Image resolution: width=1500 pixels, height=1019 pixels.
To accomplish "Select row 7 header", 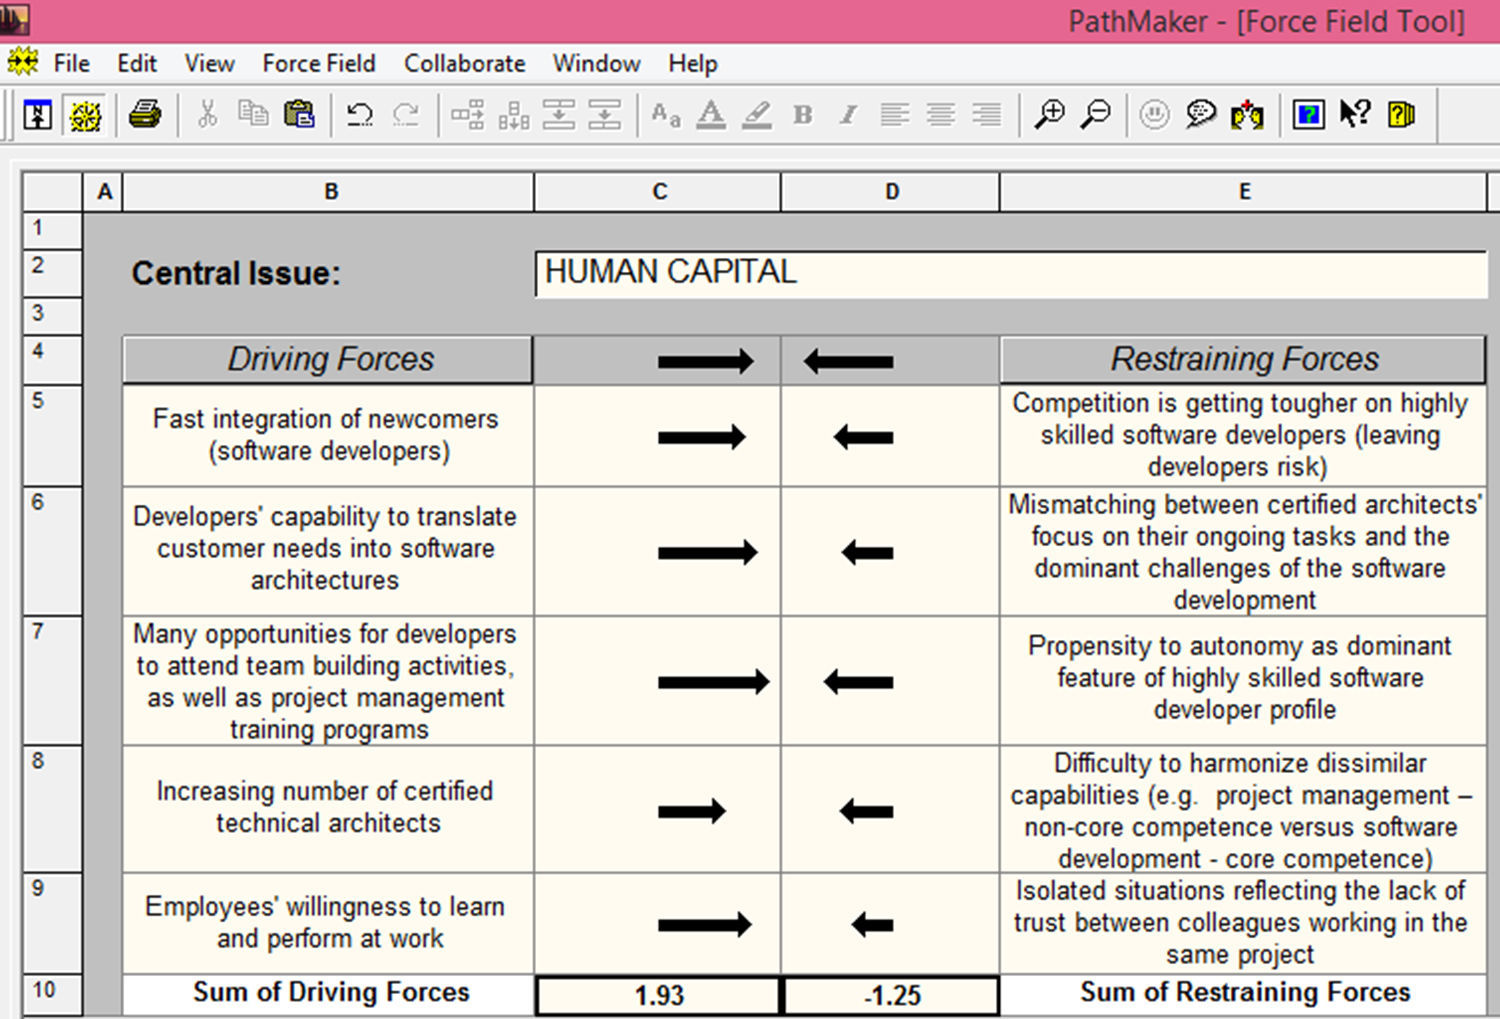I will click(52, 680).
